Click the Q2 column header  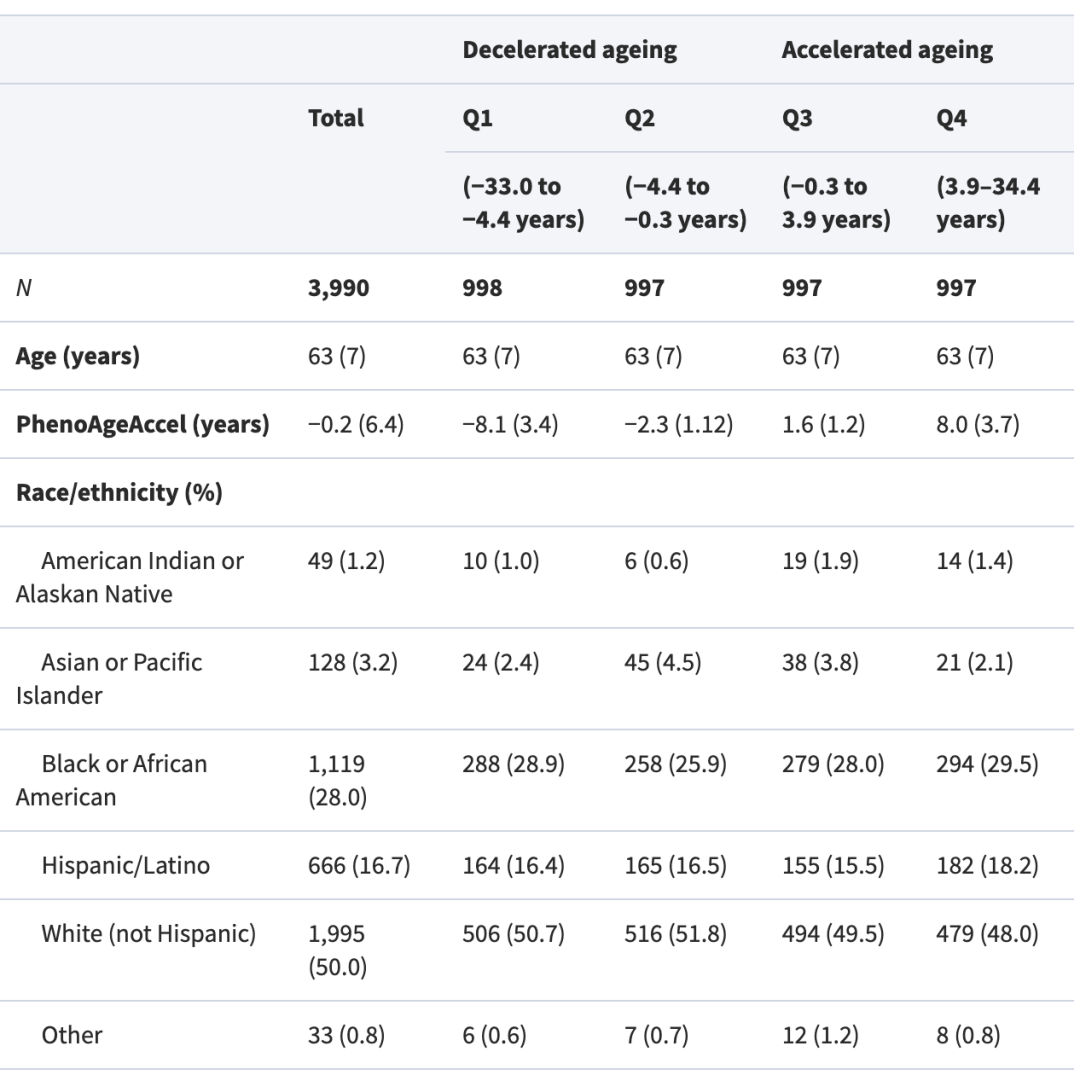(x=639, y=118)
